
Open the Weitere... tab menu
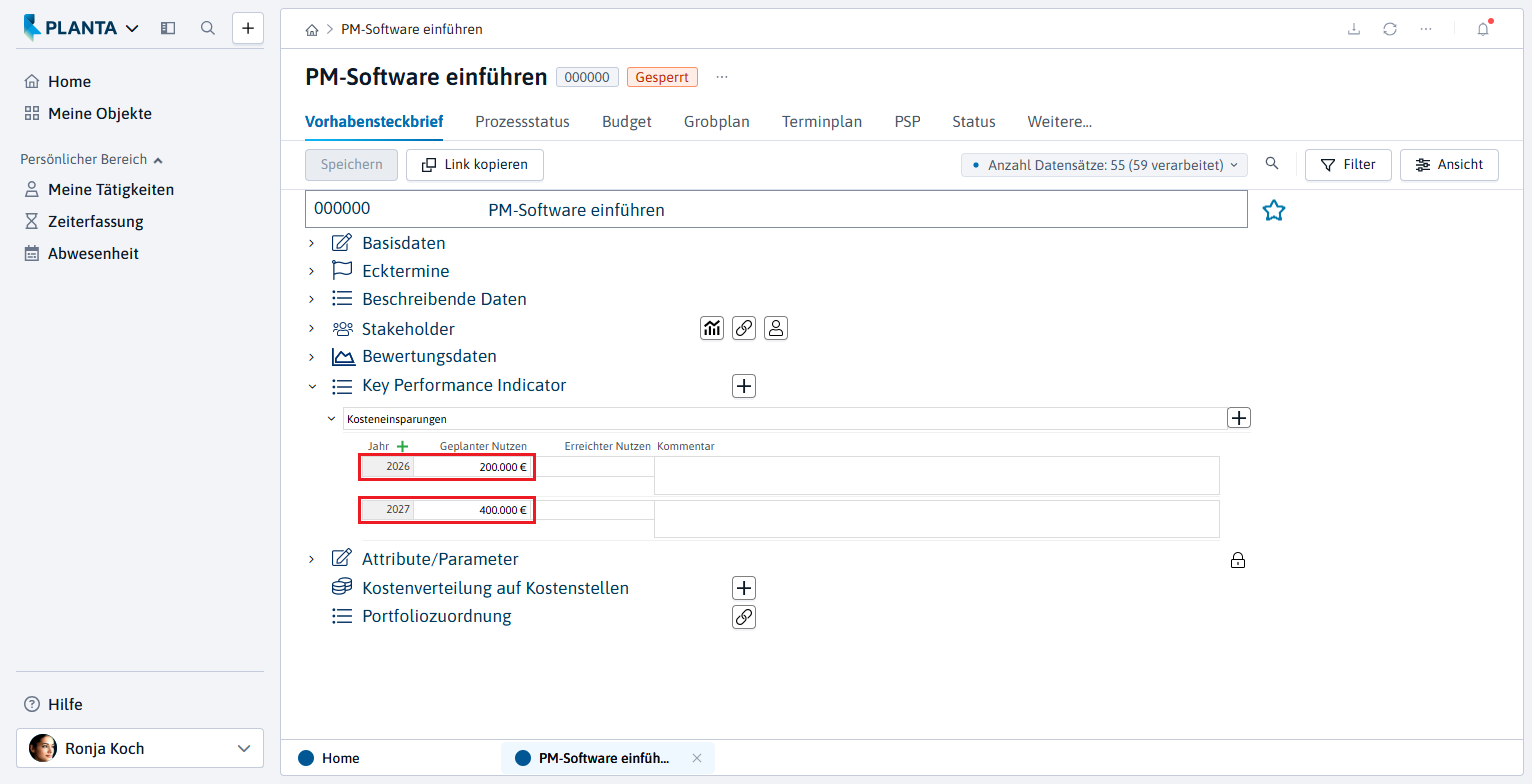[x=1060, y=122]
